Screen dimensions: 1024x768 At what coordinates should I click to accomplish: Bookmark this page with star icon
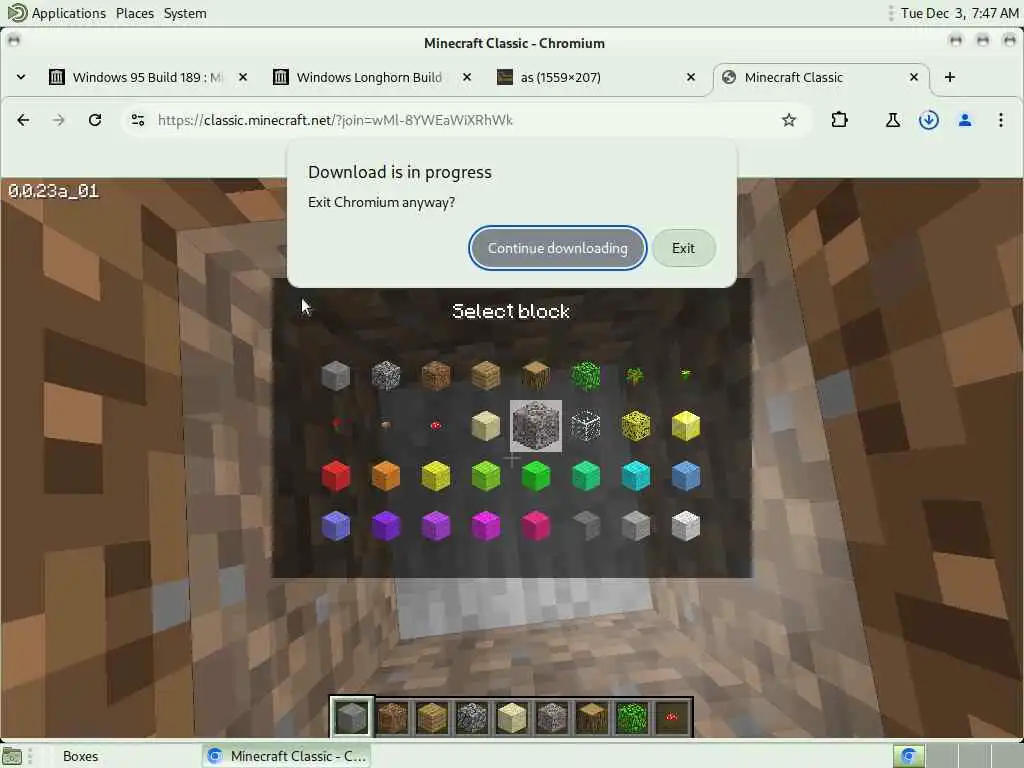[789, 120]
